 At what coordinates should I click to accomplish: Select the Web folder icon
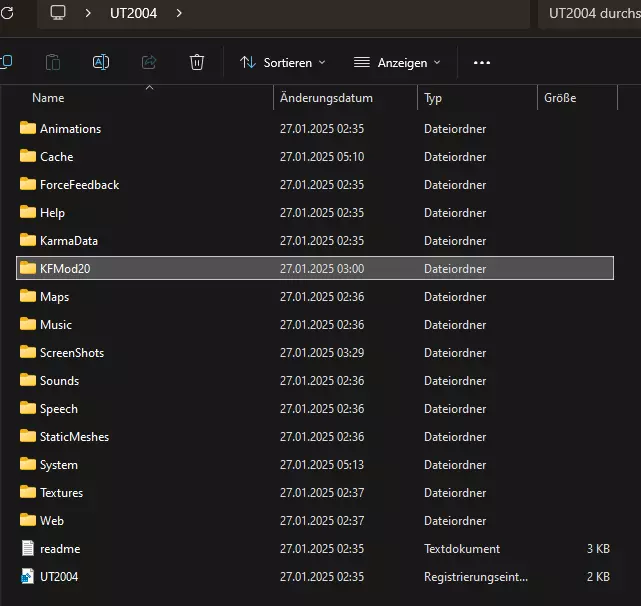tap(28, 520)
